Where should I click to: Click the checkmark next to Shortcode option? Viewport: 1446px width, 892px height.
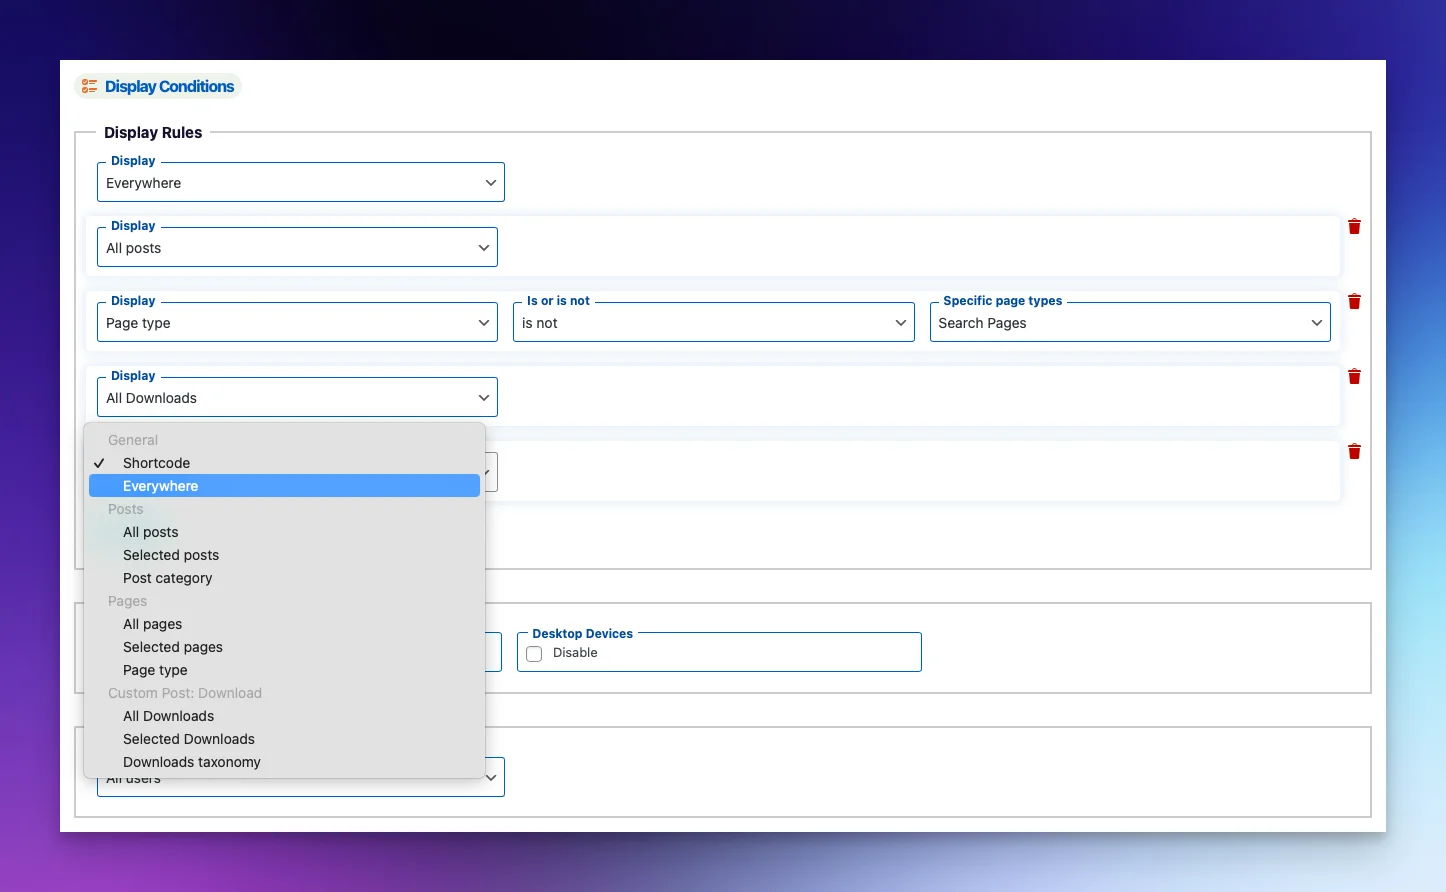(x=99, y=463)
